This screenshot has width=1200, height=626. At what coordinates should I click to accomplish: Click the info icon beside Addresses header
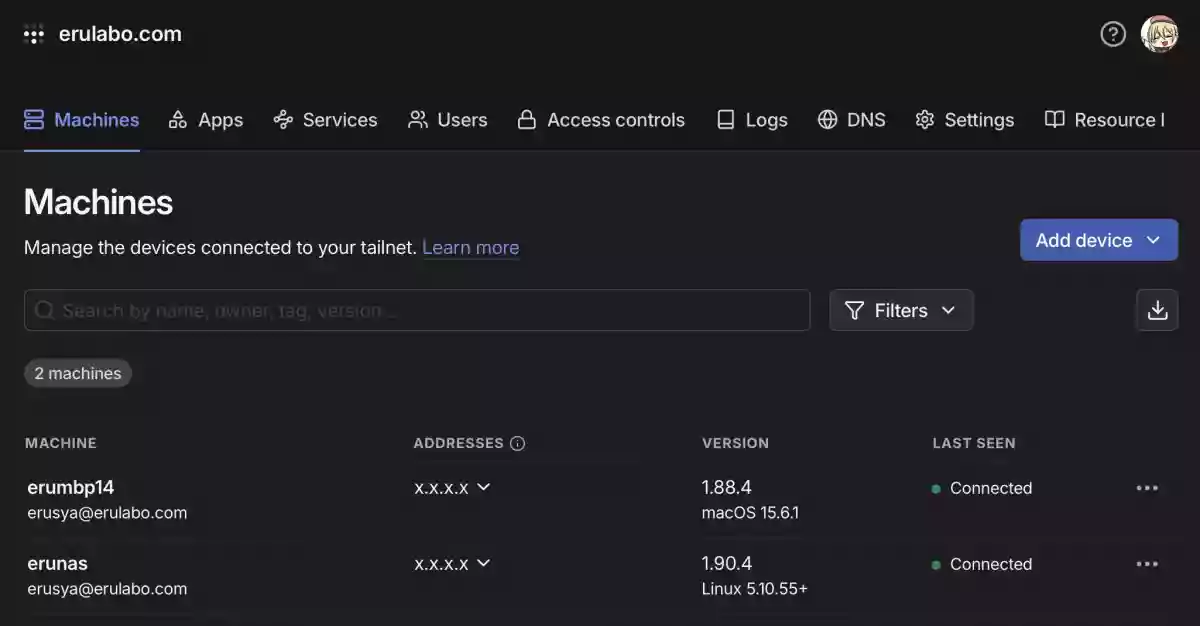click(x=517, y=443)
